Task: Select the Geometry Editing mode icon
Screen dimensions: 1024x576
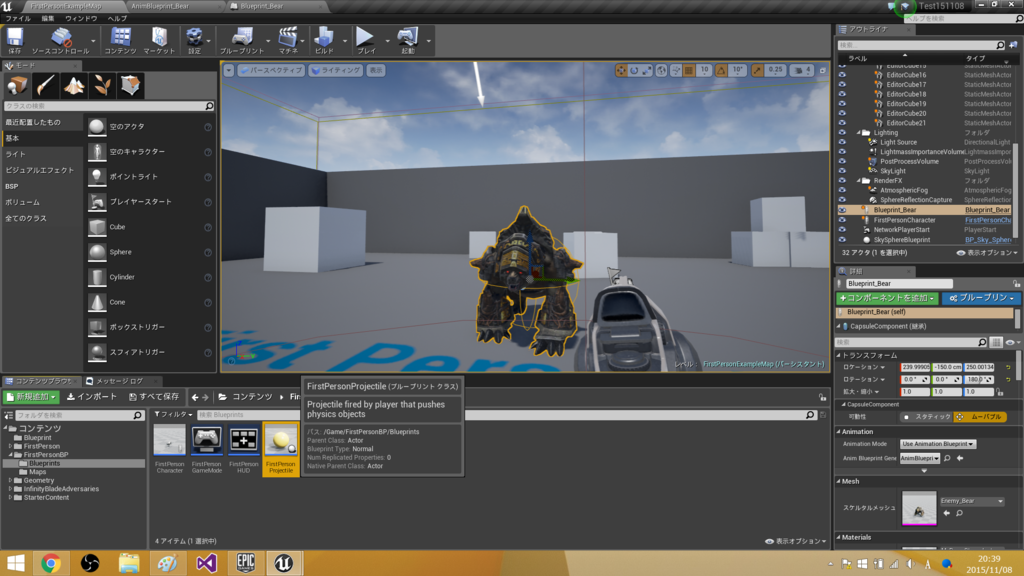Action: pyautogui.click(x=130, y=86)
